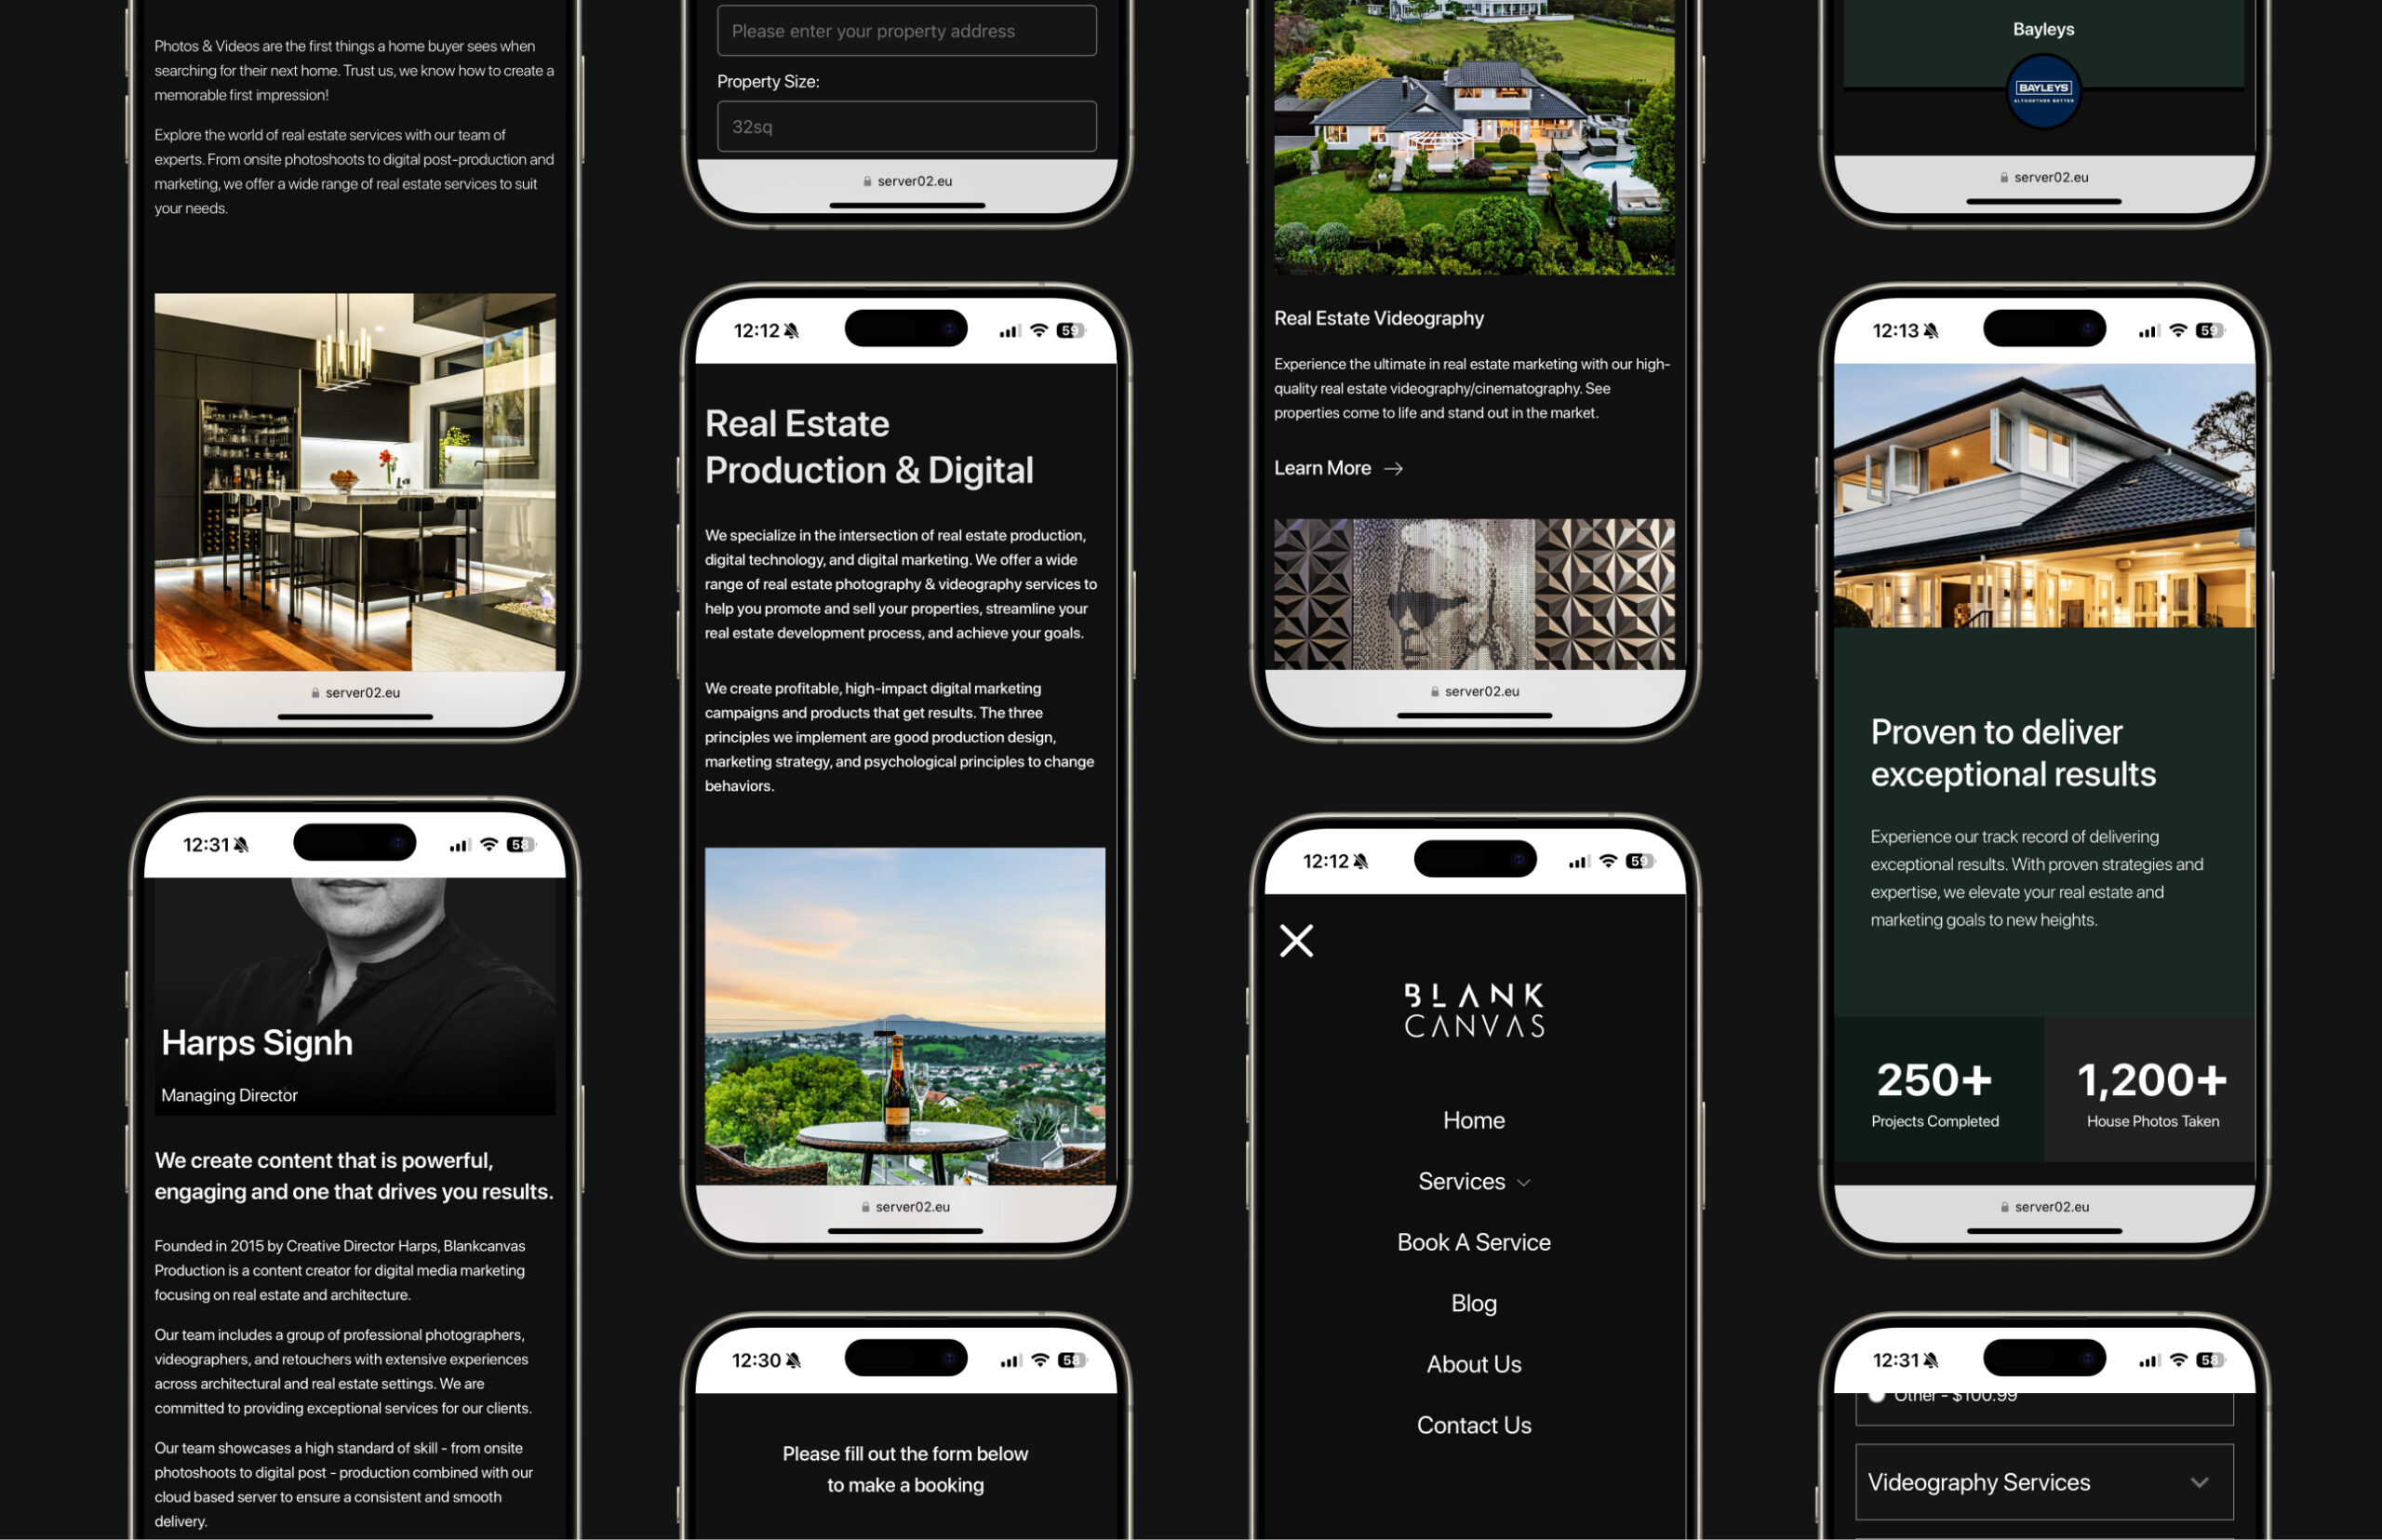Click the Blog navigation menu item
Image resolution: width=2382 pixels, height=1540 pixels.
[x=1474, y=1302]
